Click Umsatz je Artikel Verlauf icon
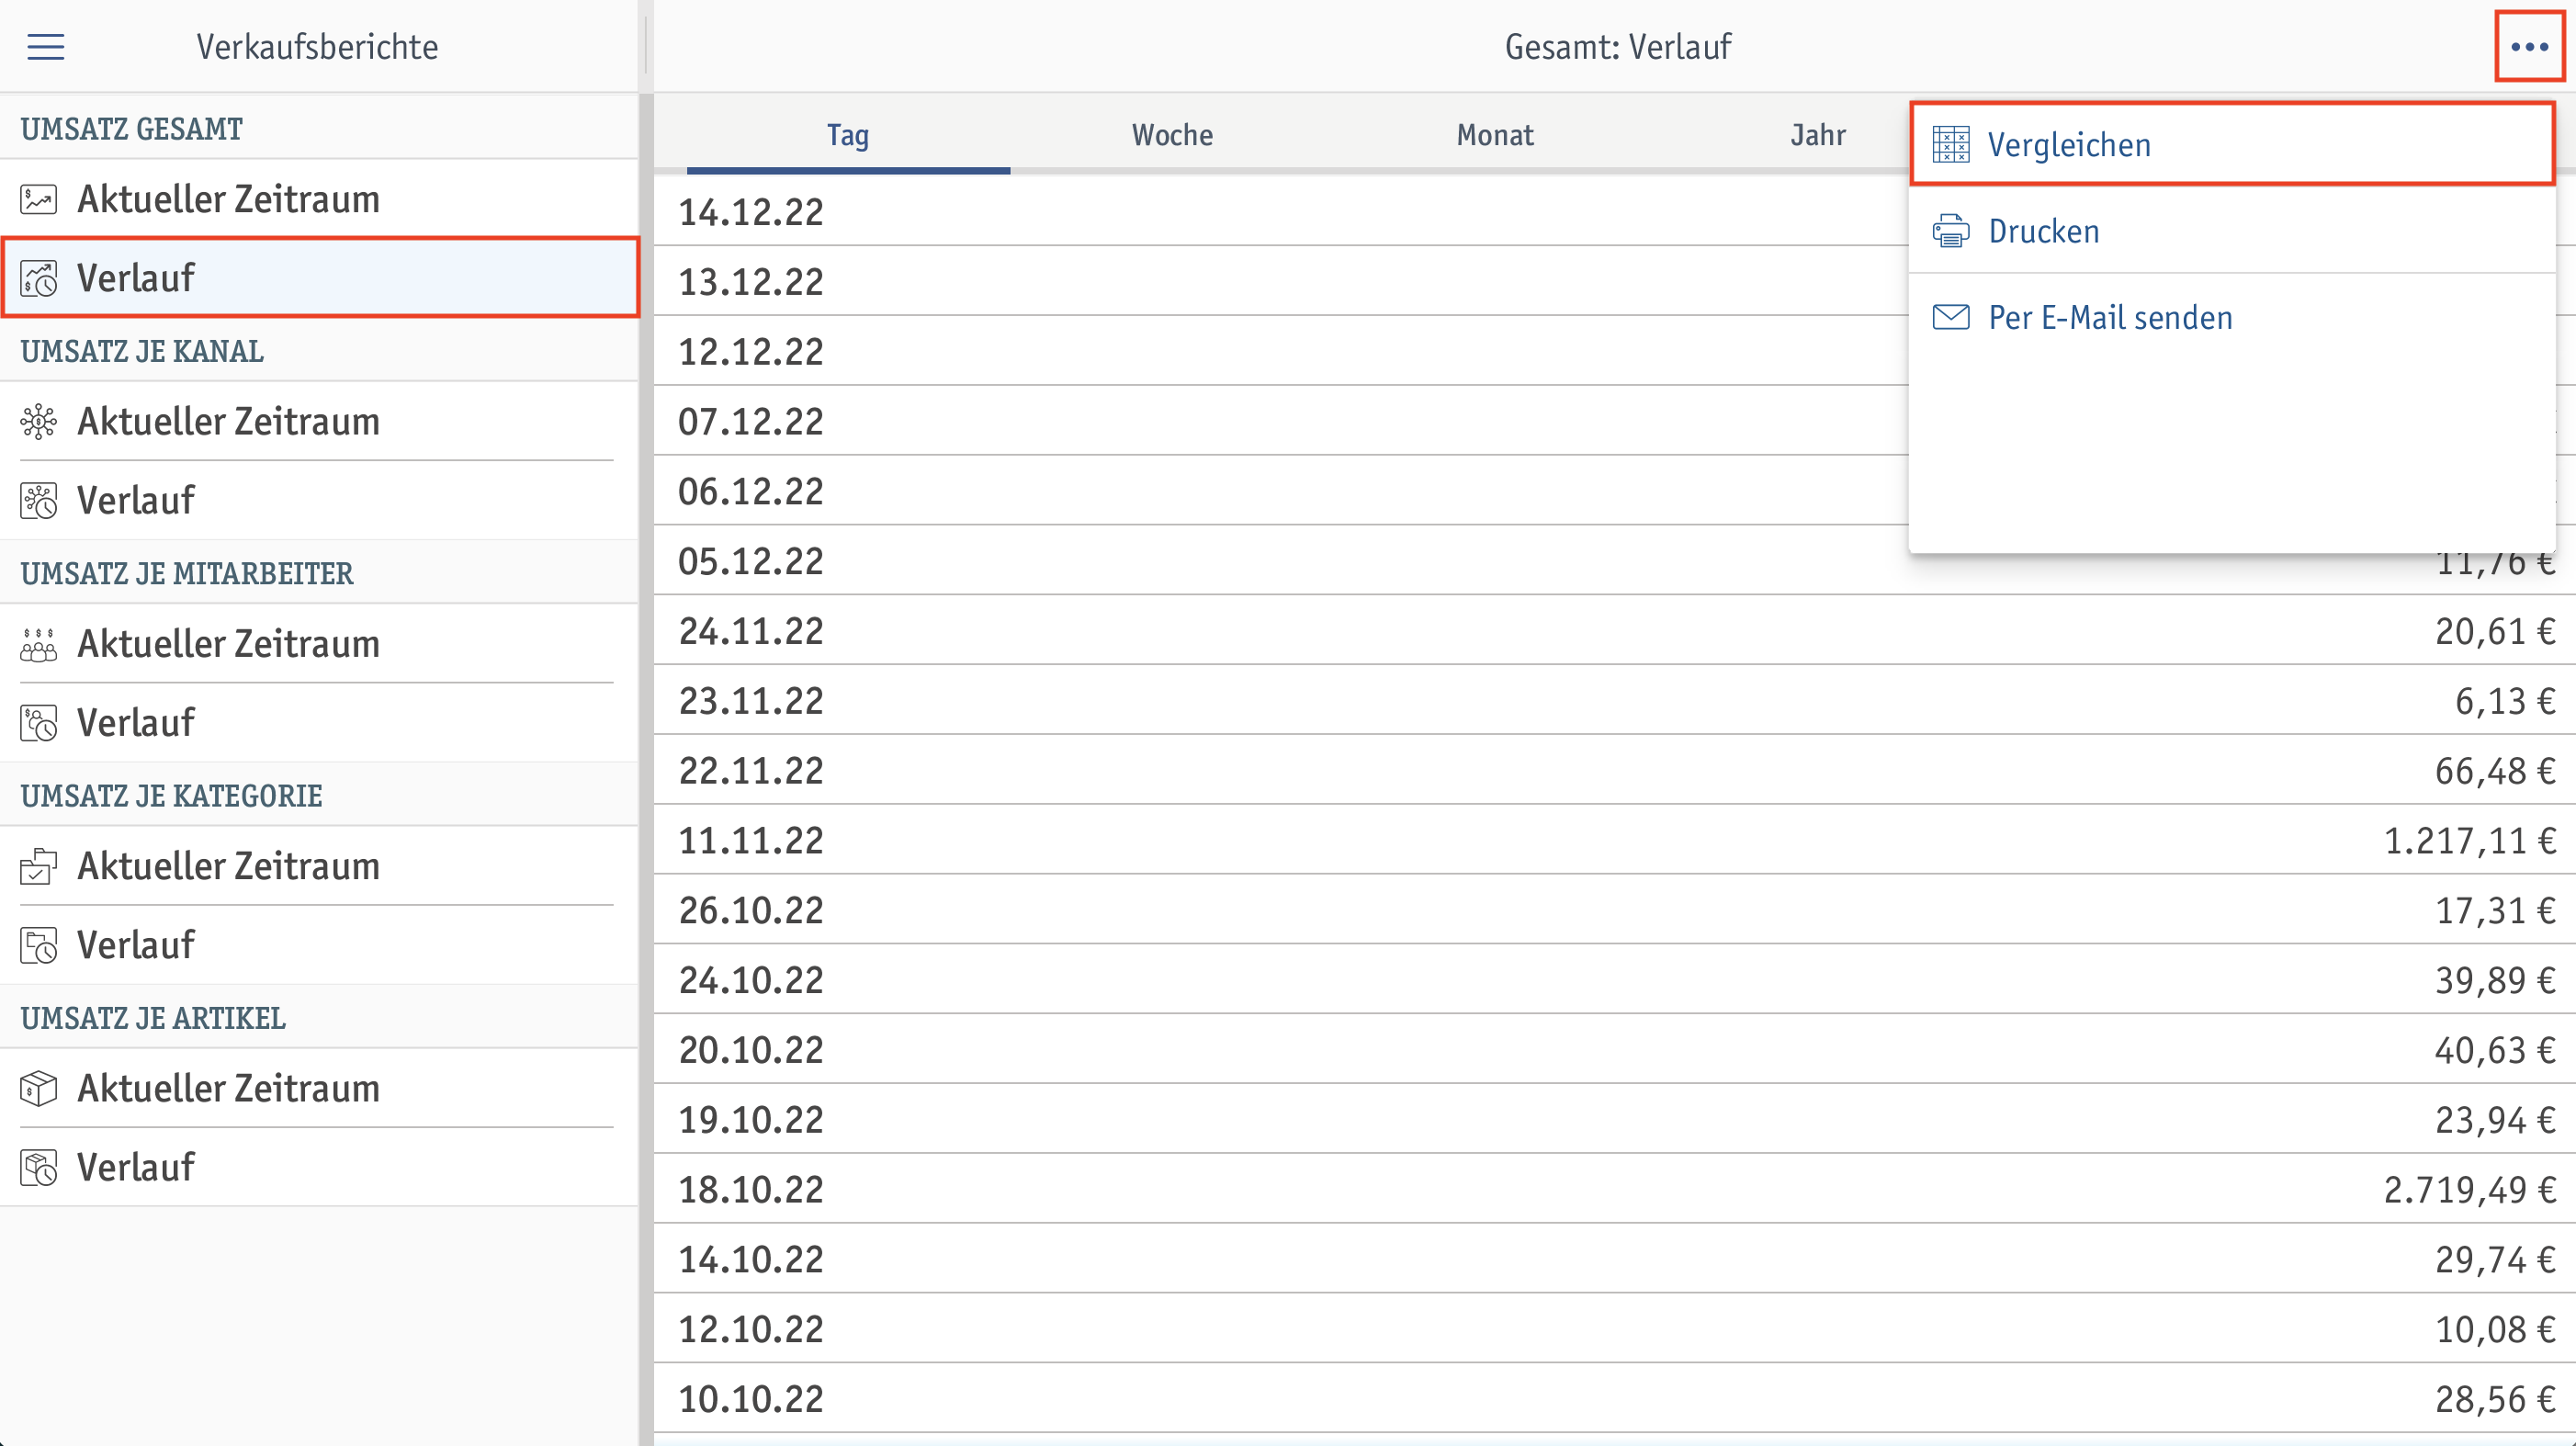 coord(39,1167)
